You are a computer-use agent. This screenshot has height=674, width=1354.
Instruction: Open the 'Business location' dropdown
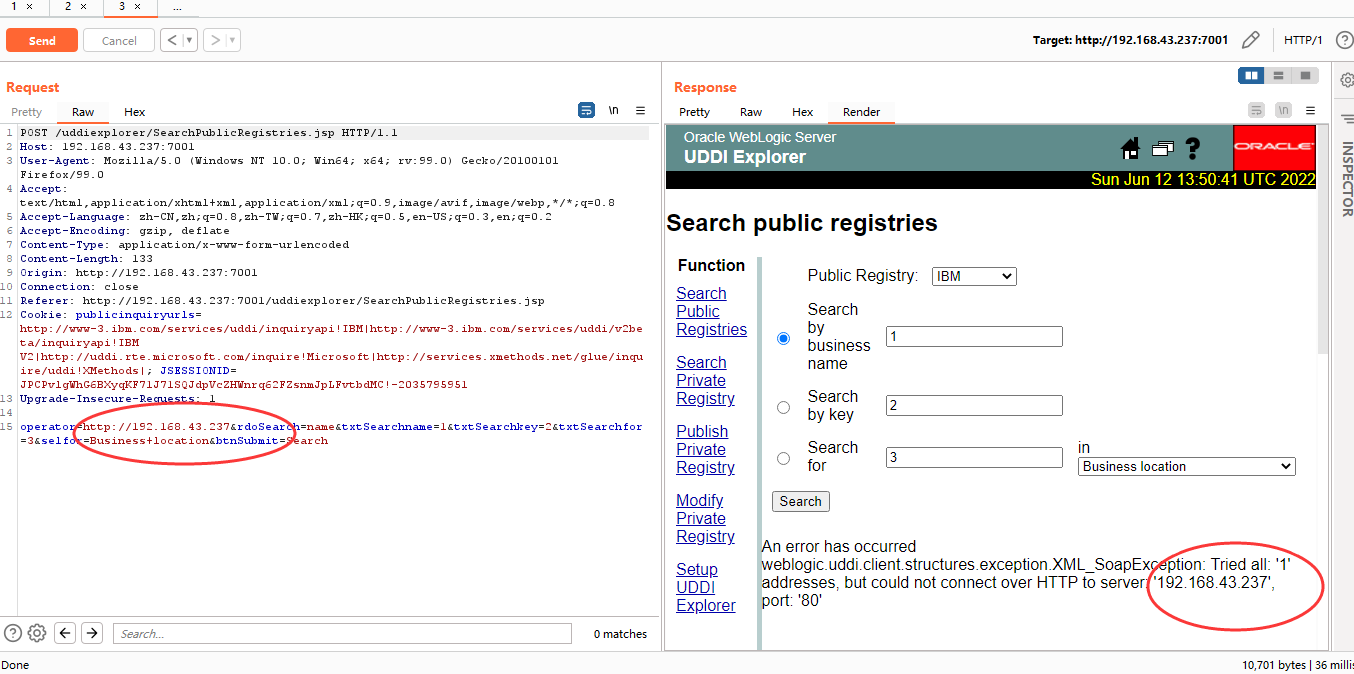1187,466
